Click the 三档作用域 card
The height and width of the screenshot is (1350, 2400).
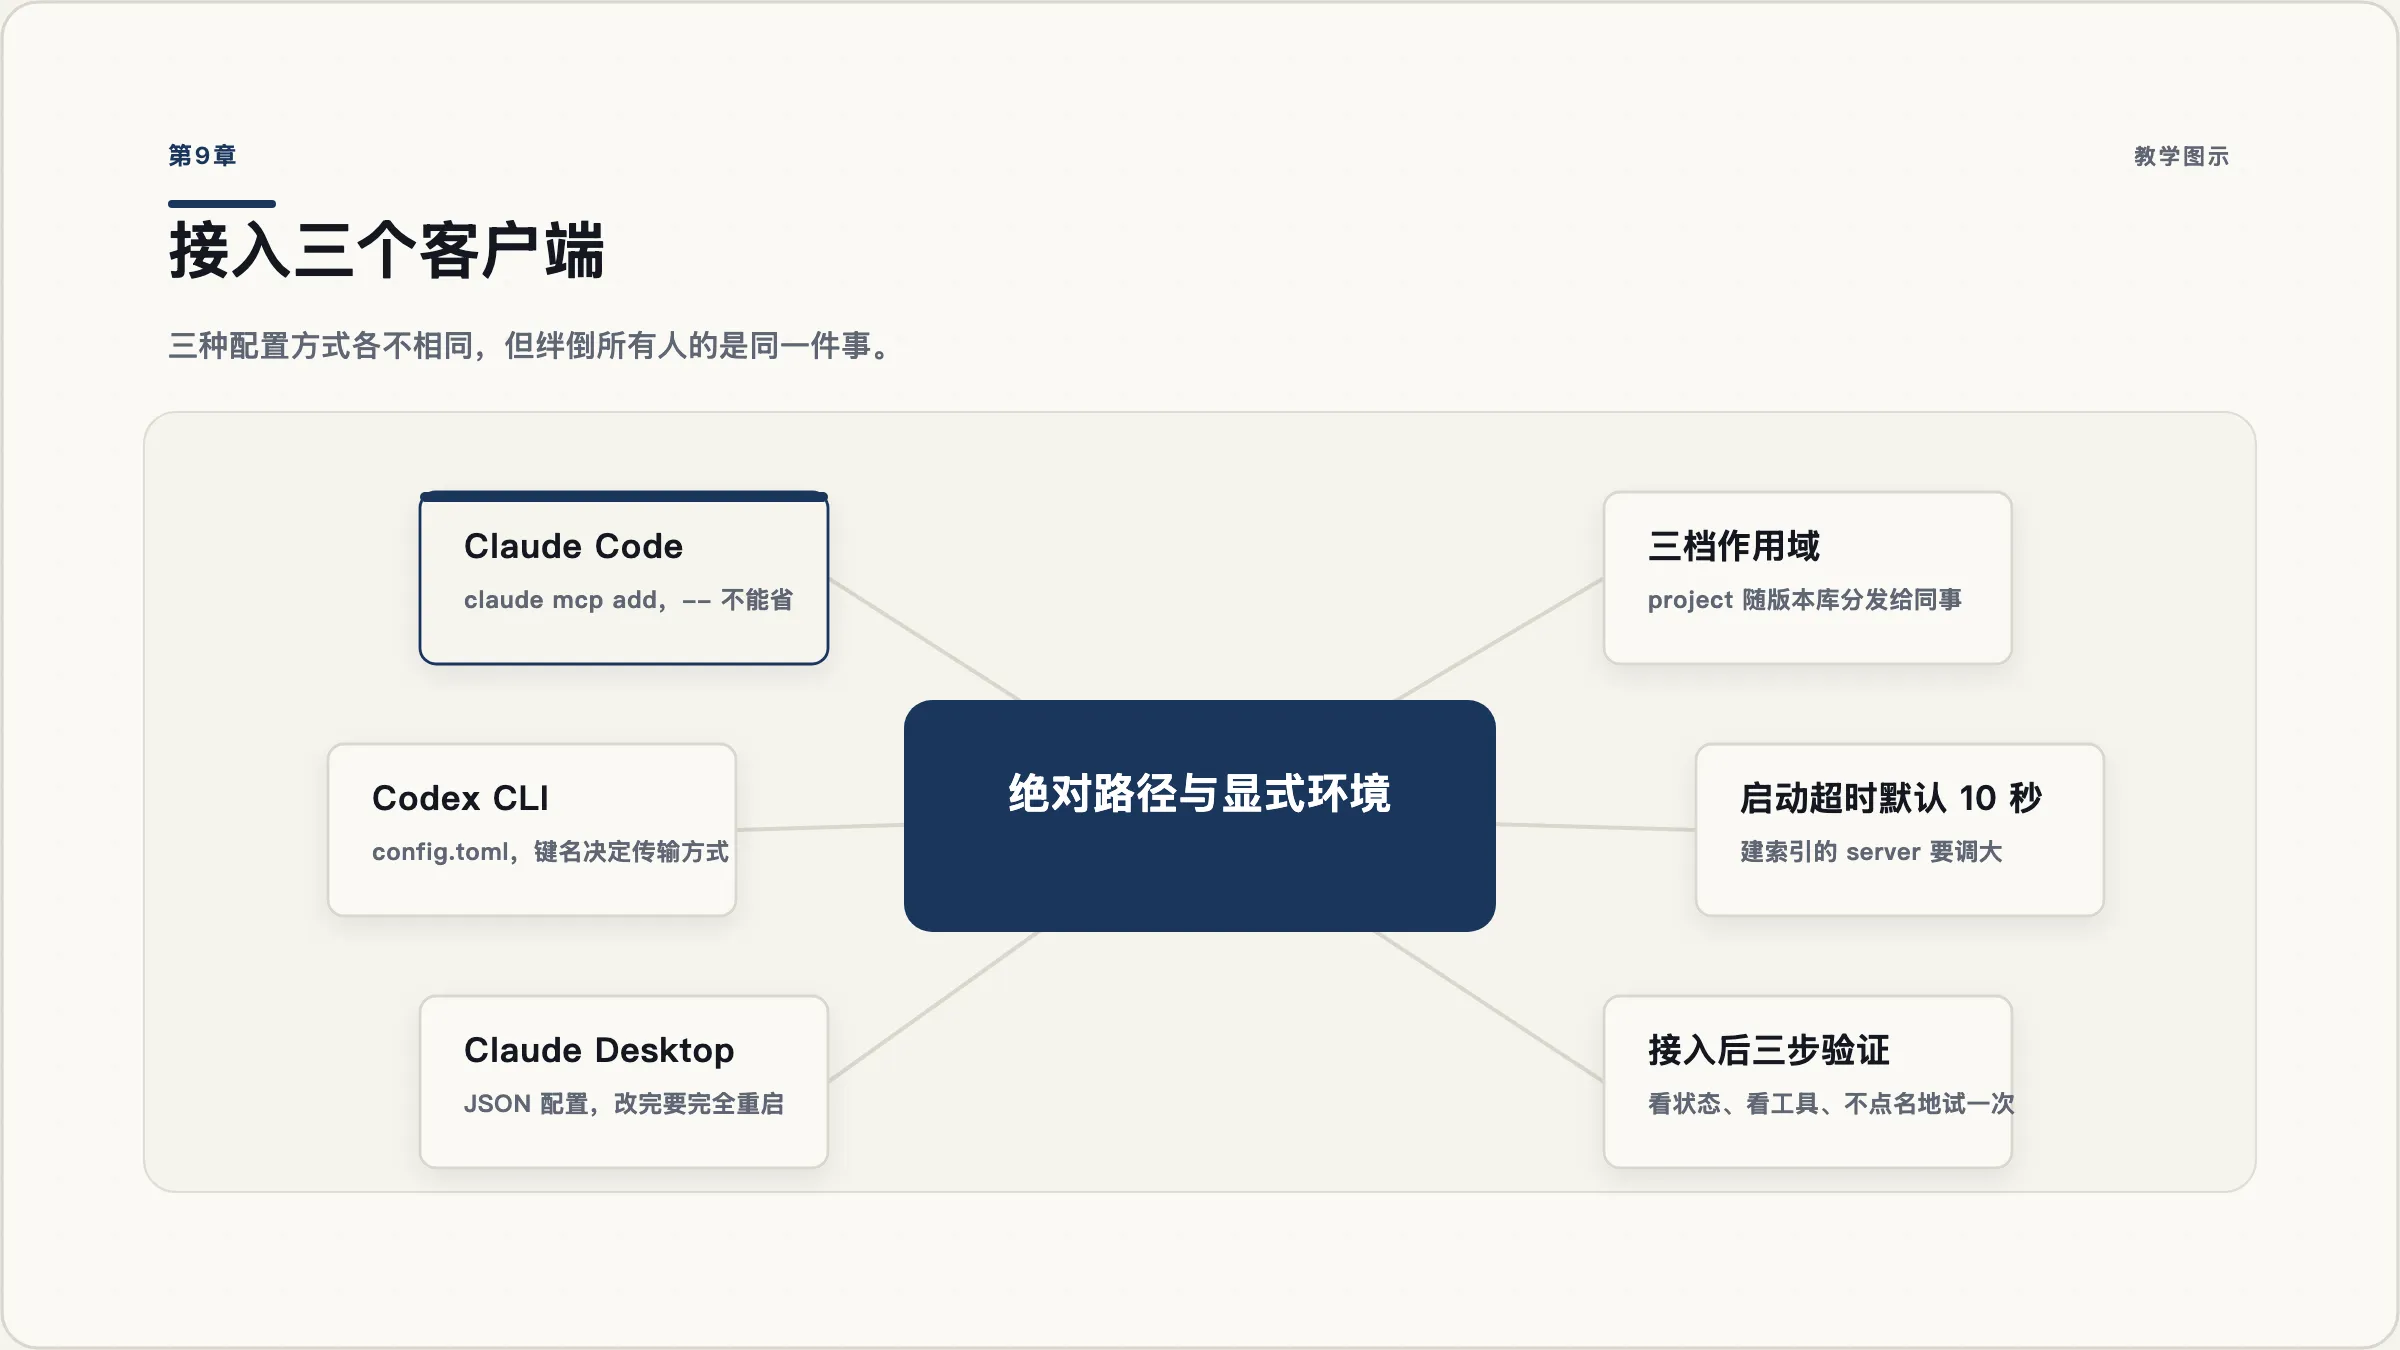click(1808, 578)
